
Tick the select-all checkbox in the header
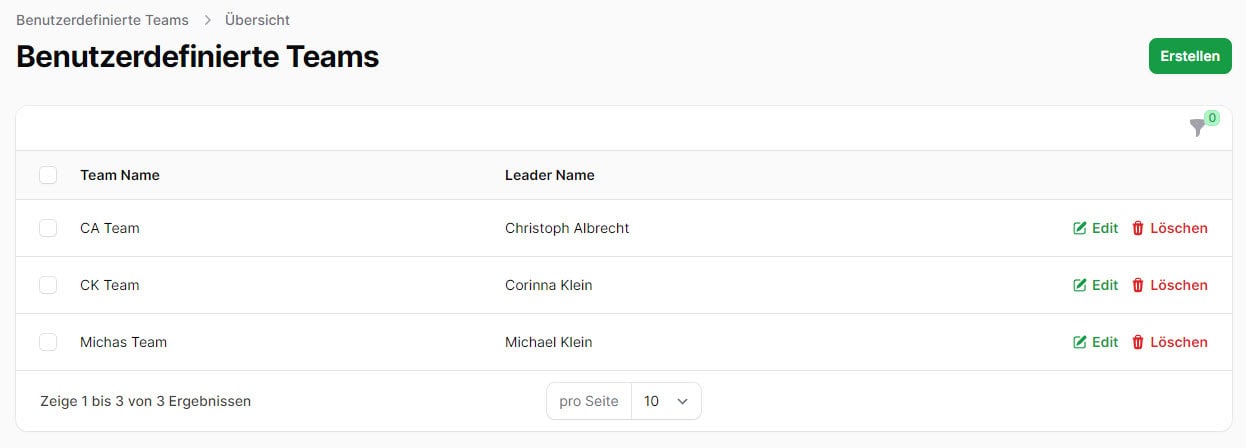coord(48,175)
